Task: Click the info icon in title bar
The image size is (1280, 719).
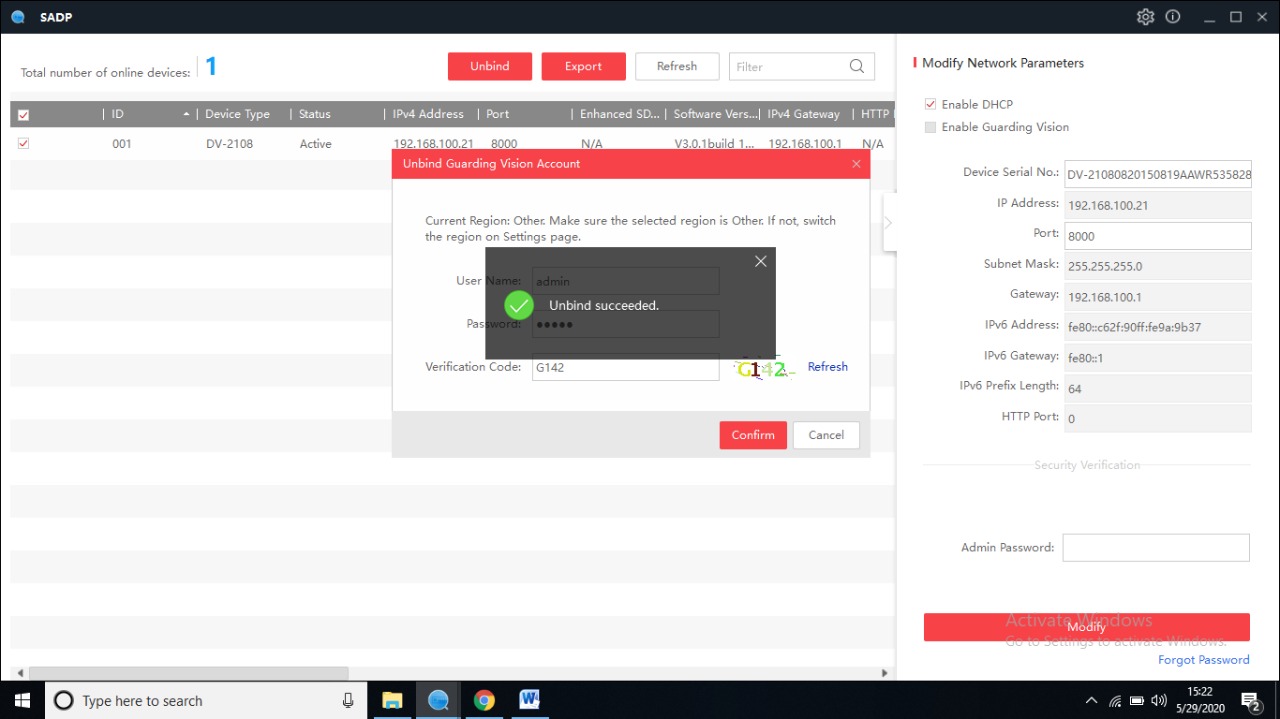Action: pyautogui.click(x=1173, y=17)
